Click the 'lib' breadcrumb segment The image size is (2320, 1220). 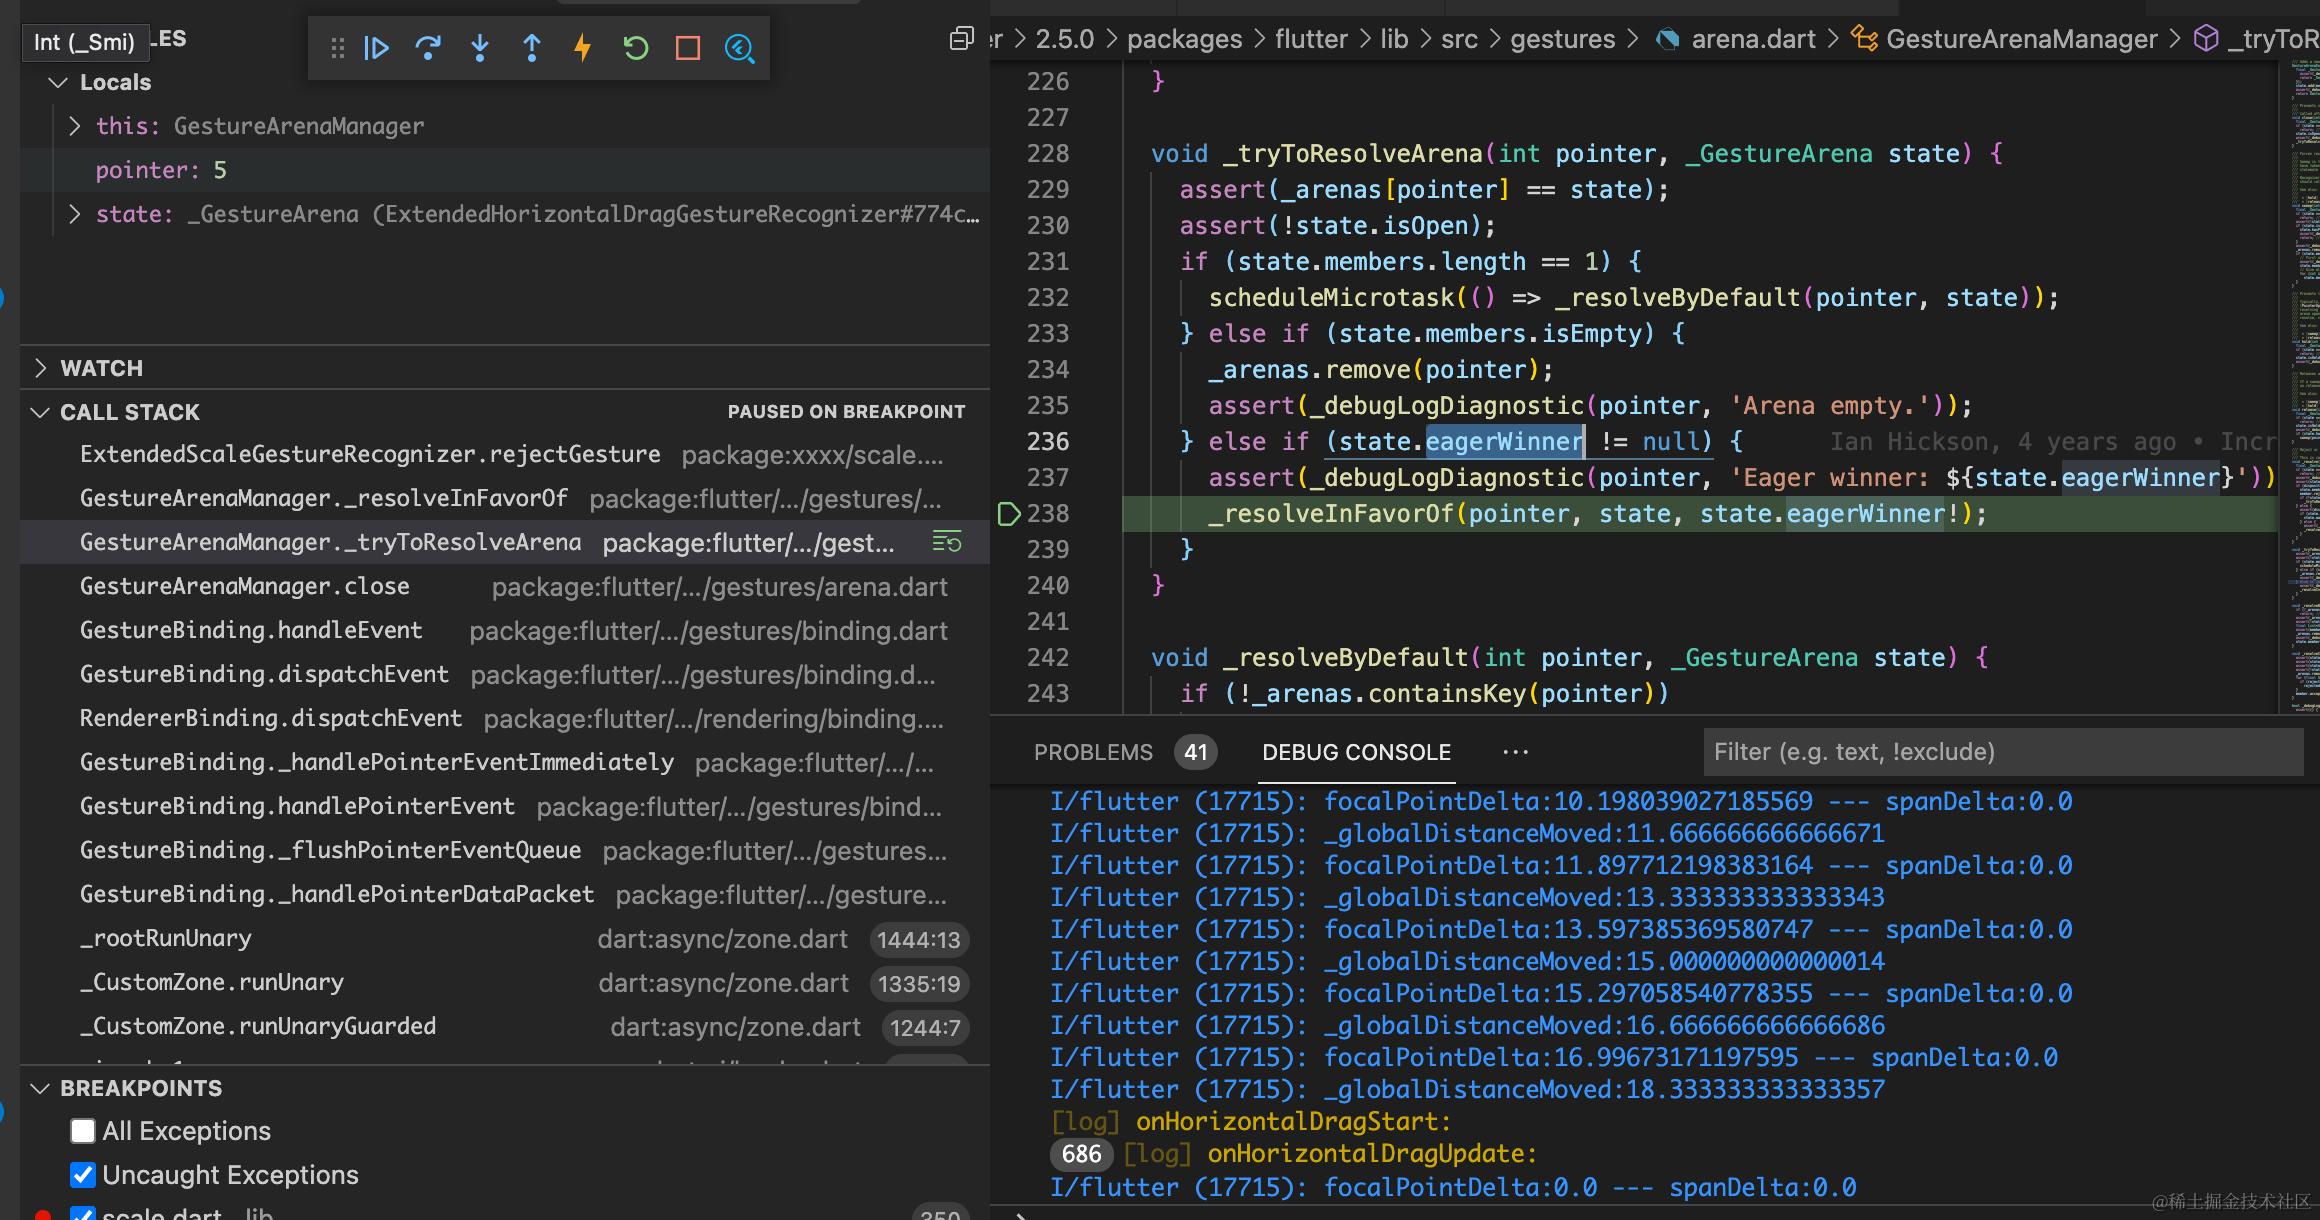1394,39
